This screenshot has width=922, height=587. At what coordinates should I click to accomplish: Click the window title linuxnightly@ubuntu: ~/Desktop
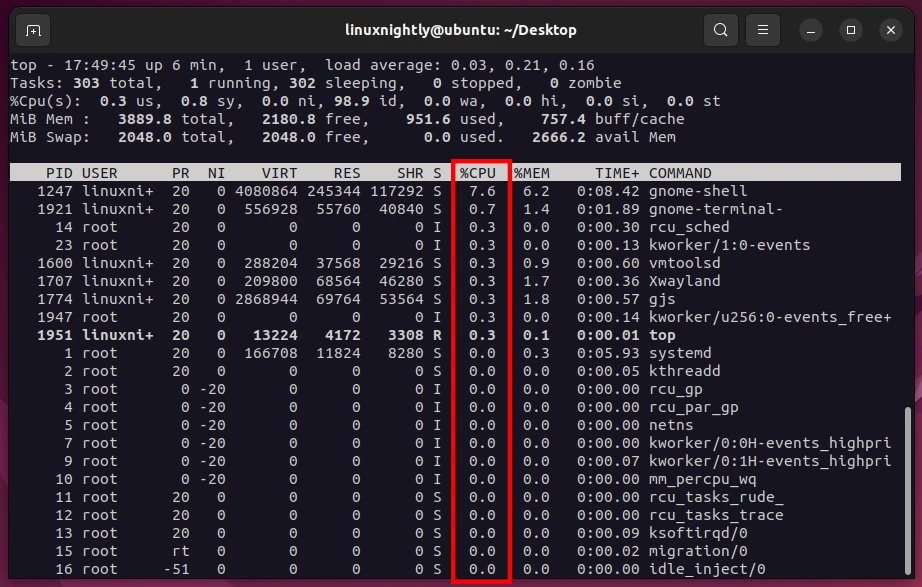coord(460,30)
